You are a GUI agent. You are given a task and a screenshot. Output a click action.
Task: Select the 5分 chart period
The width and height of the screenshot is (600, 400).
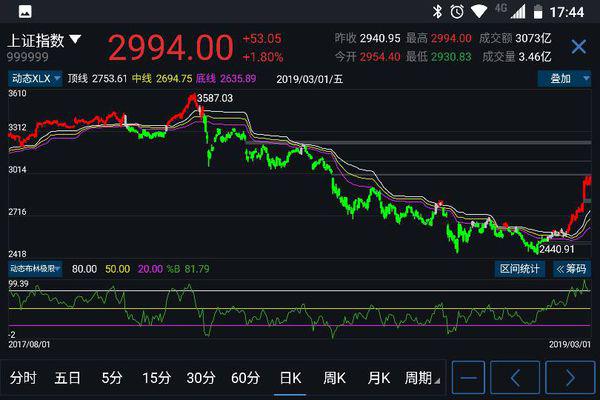coord(112,378)
